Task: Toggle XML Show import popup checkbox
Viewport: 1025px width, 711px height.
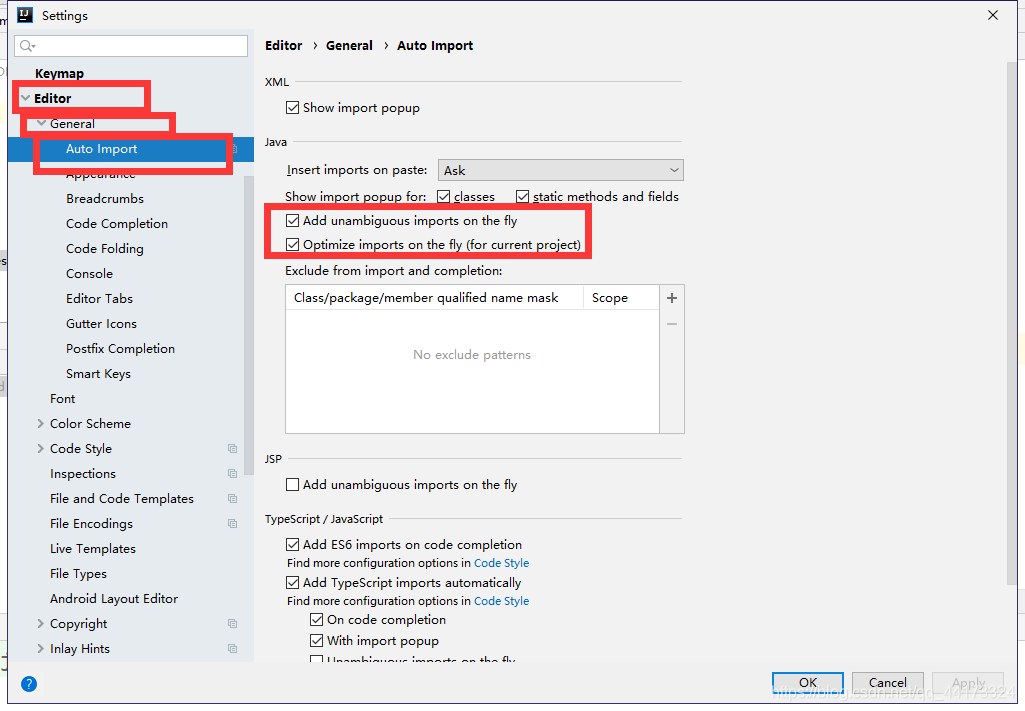Action: click(x=292, y=108)
